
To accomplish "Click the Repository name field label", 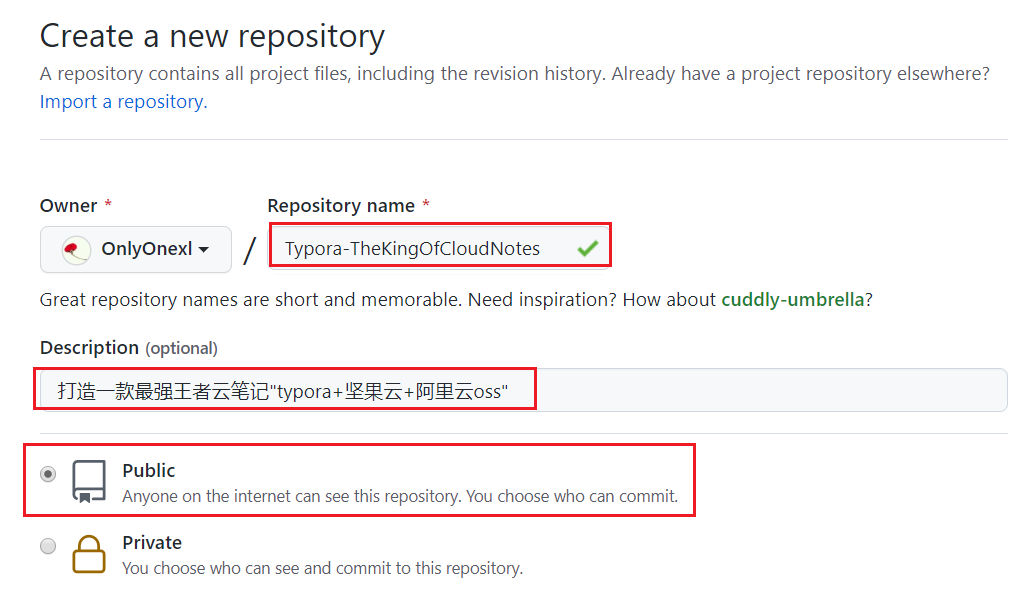I will (341, 206).
